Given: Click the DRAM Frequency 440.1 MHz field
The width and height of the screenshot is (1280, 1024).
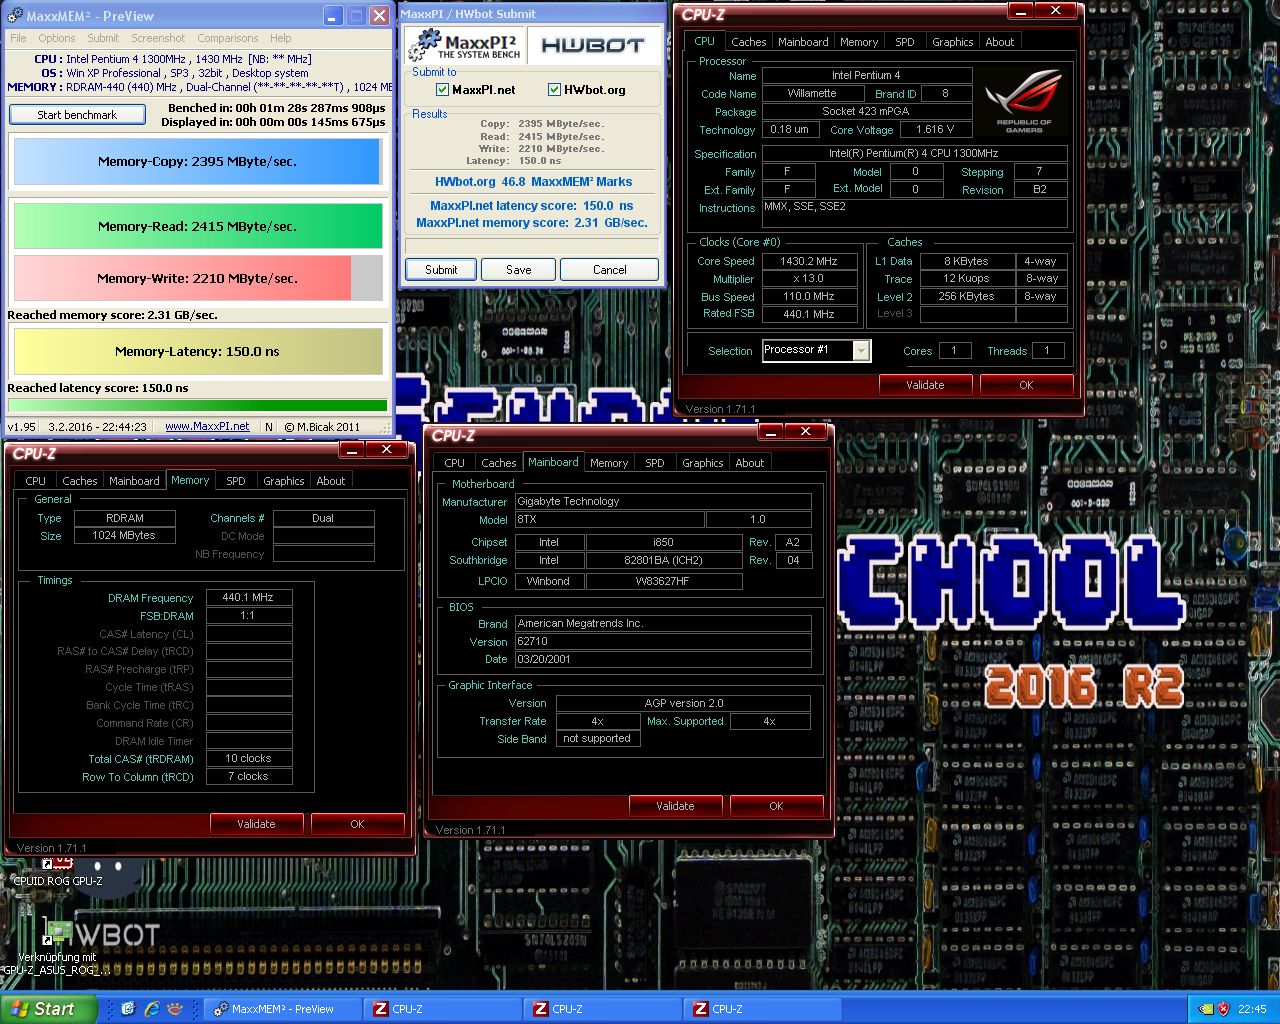Looking at the screenshot, I should 248,597.
